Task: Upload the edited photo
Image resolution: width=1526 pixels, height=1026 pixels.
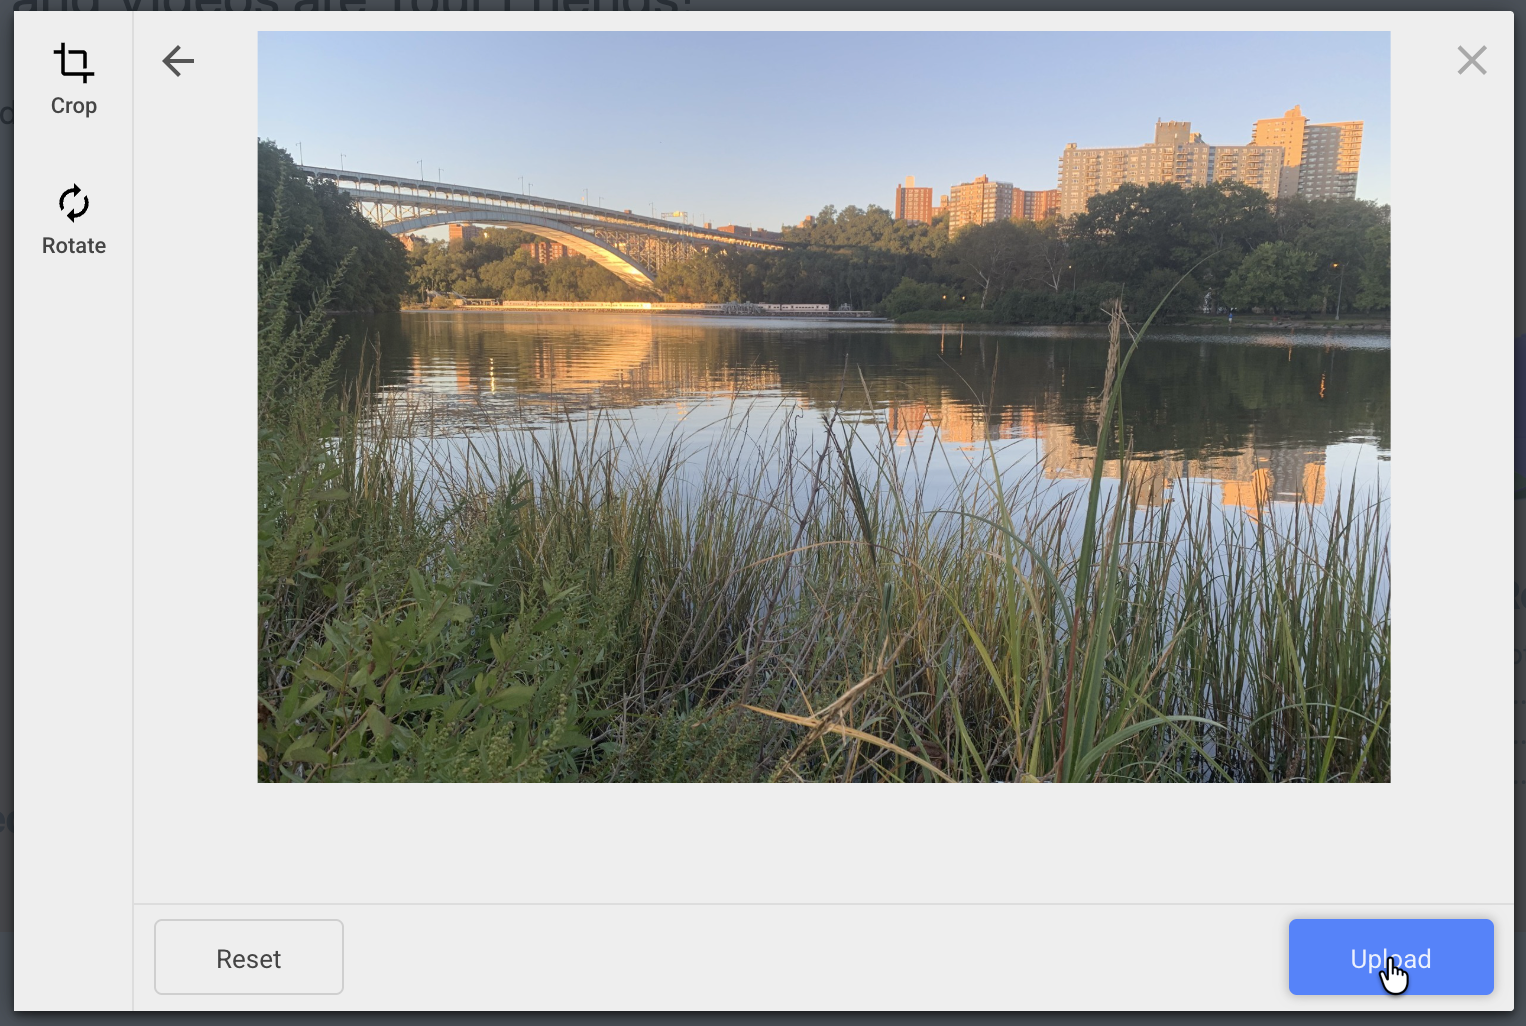Action: click(1391, 957)
